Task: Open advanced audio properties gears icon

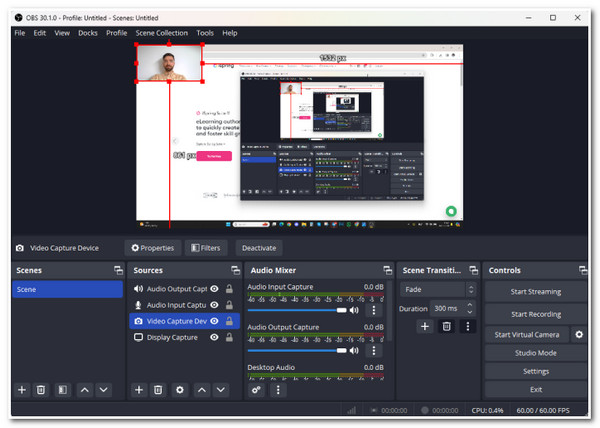Action: (256, 390)
